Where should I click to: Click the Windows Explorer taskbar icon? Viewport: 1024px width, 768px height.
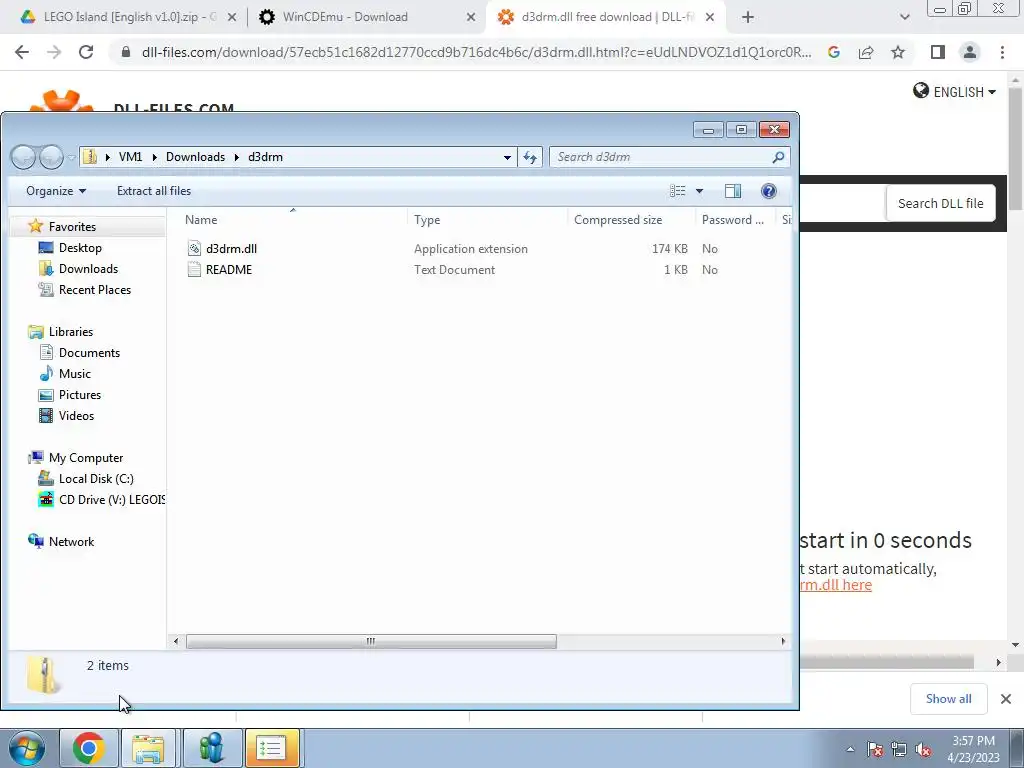(x=148, y=748)
